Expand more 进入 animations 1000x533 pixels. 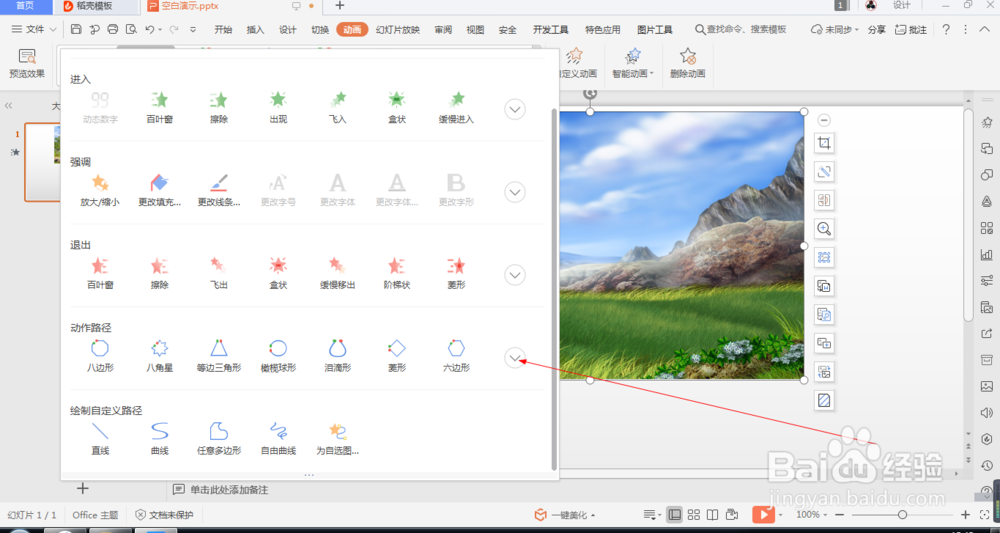click(515, 109)
